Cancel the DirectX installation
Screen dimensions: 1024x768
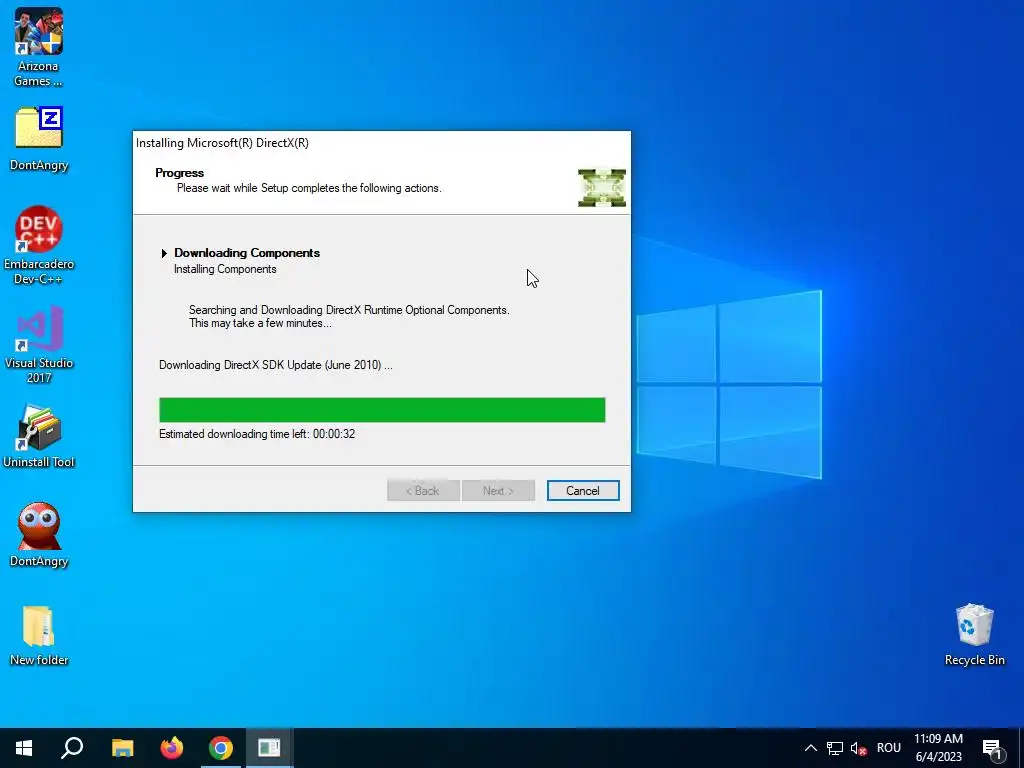583,490
